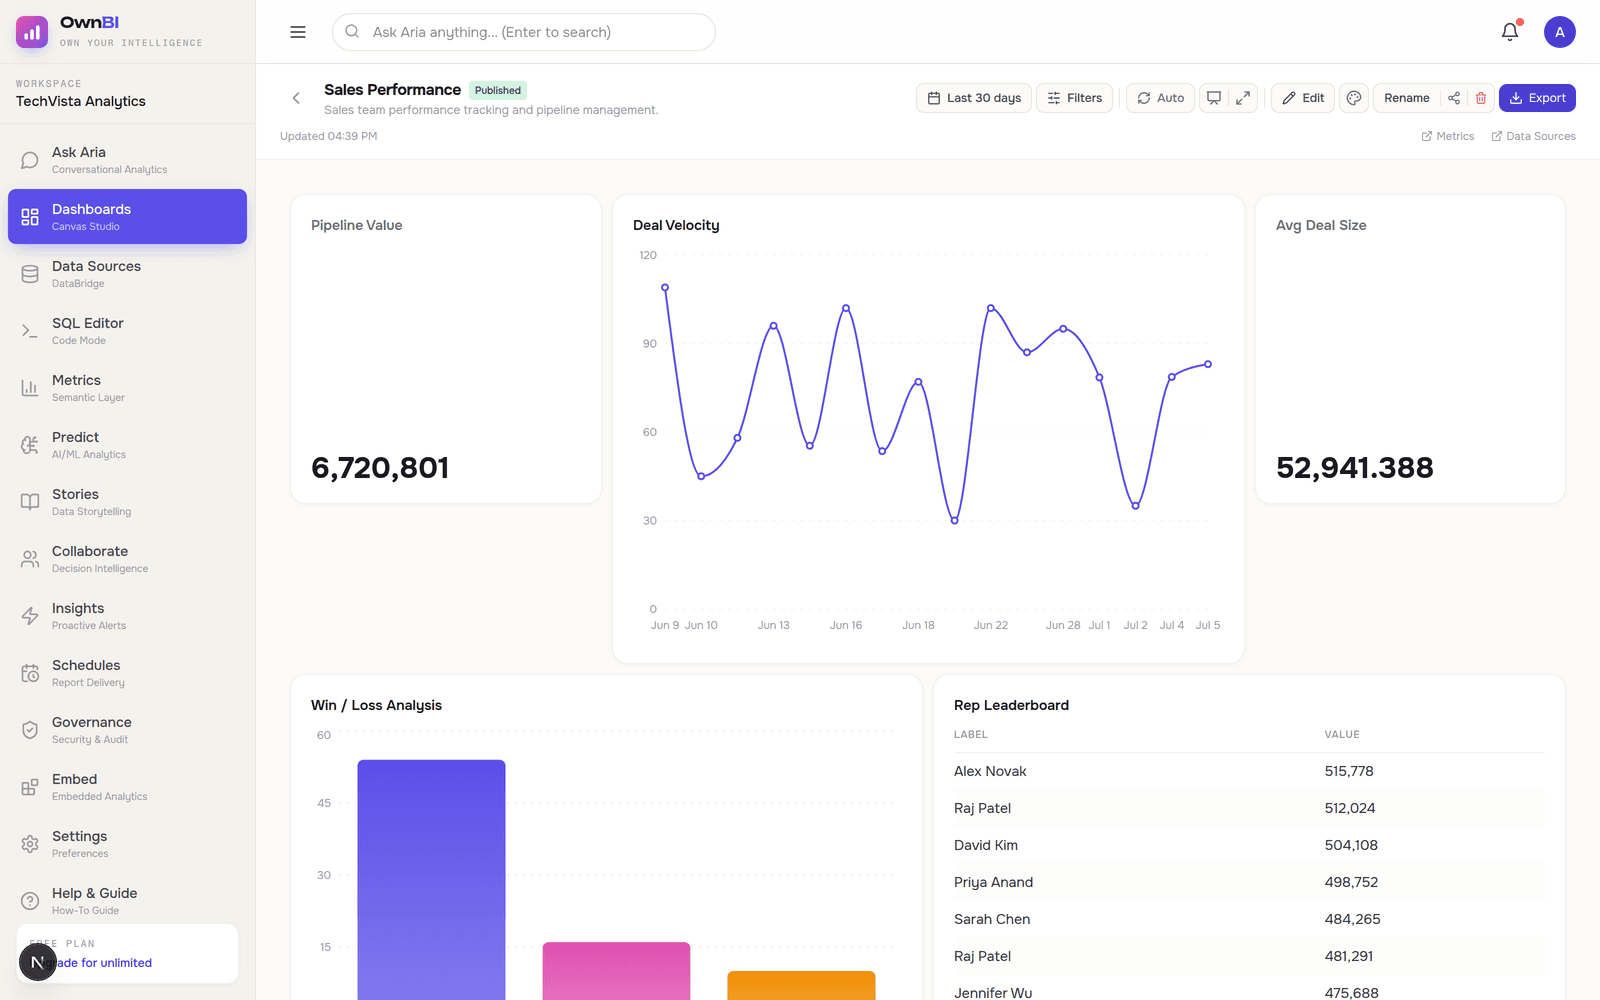Click the round N badge icon
The image size is (1600, 1000).
(37, 963)
